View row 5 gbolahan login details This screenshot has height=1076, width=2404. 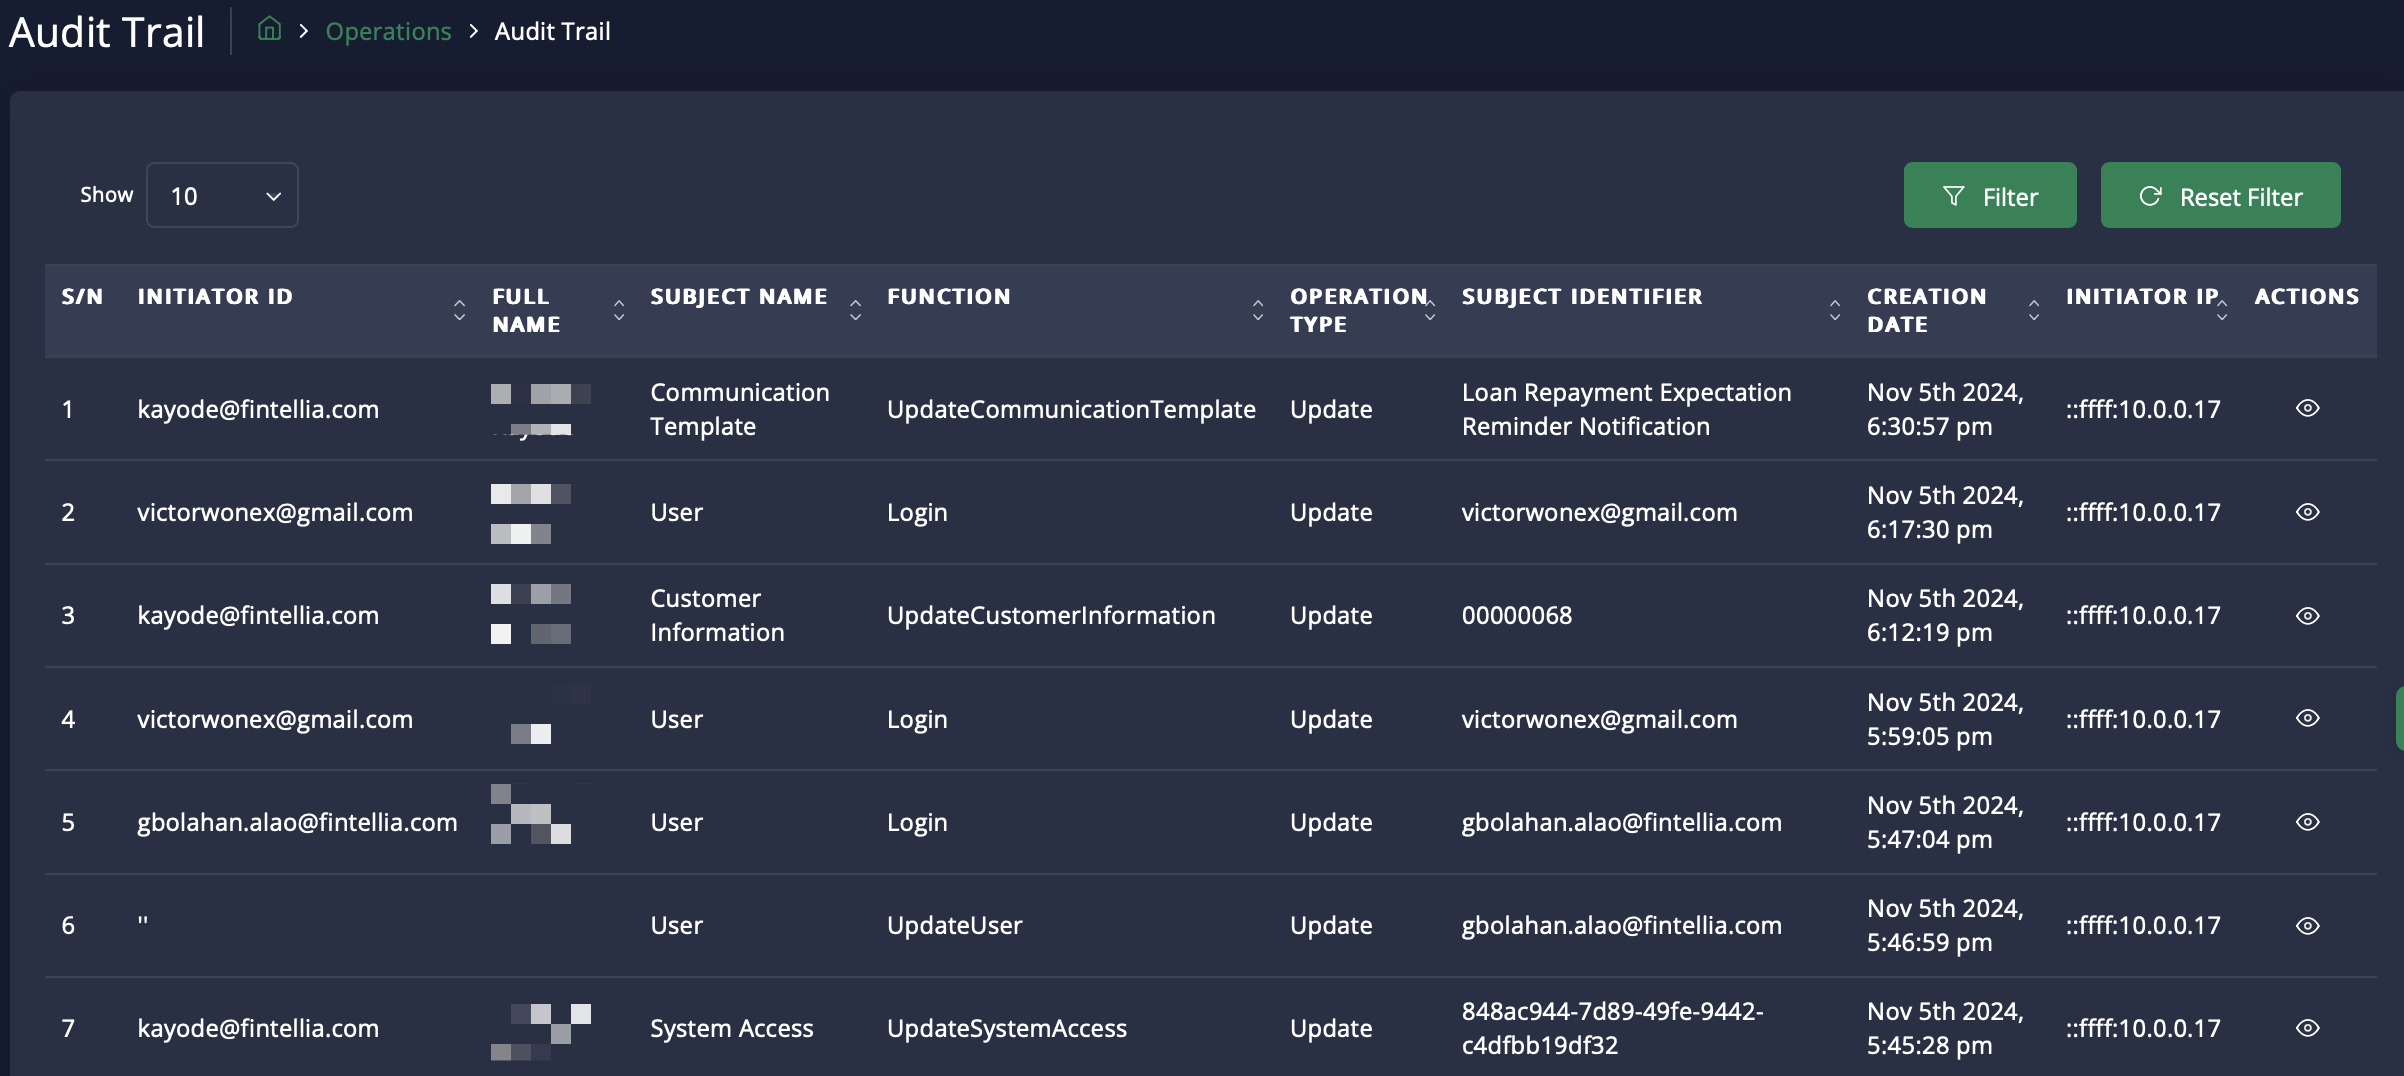[x=2307, y=822]
